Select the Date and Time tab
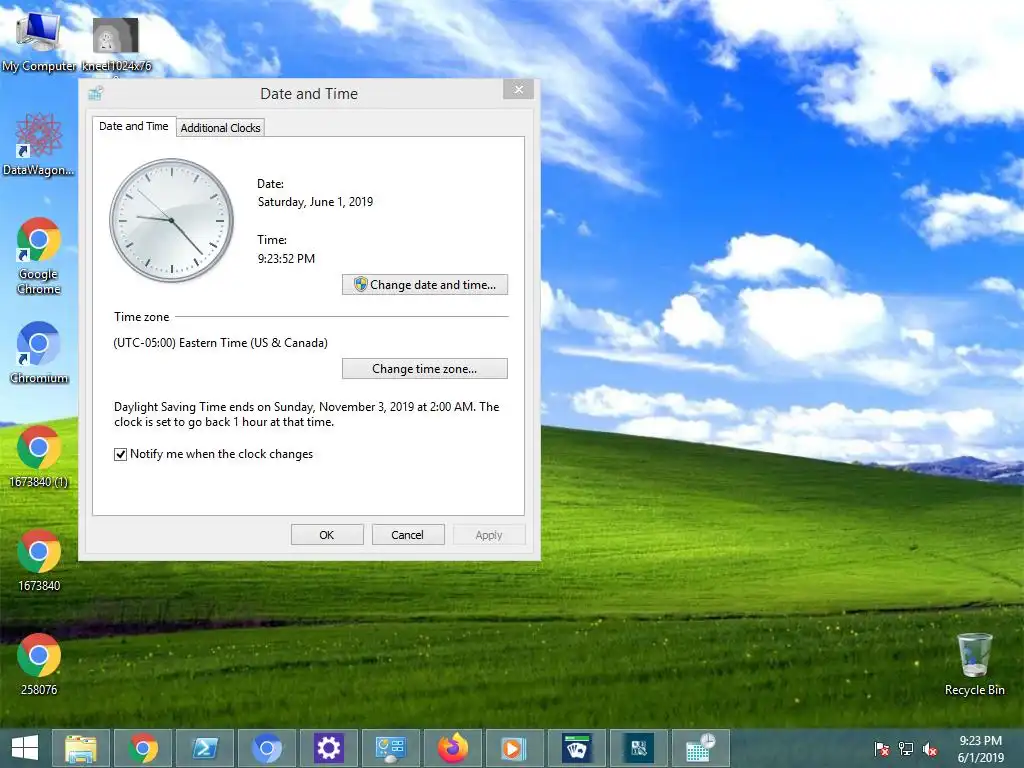Screen dimensions: 1024x768 pos(134,126)
